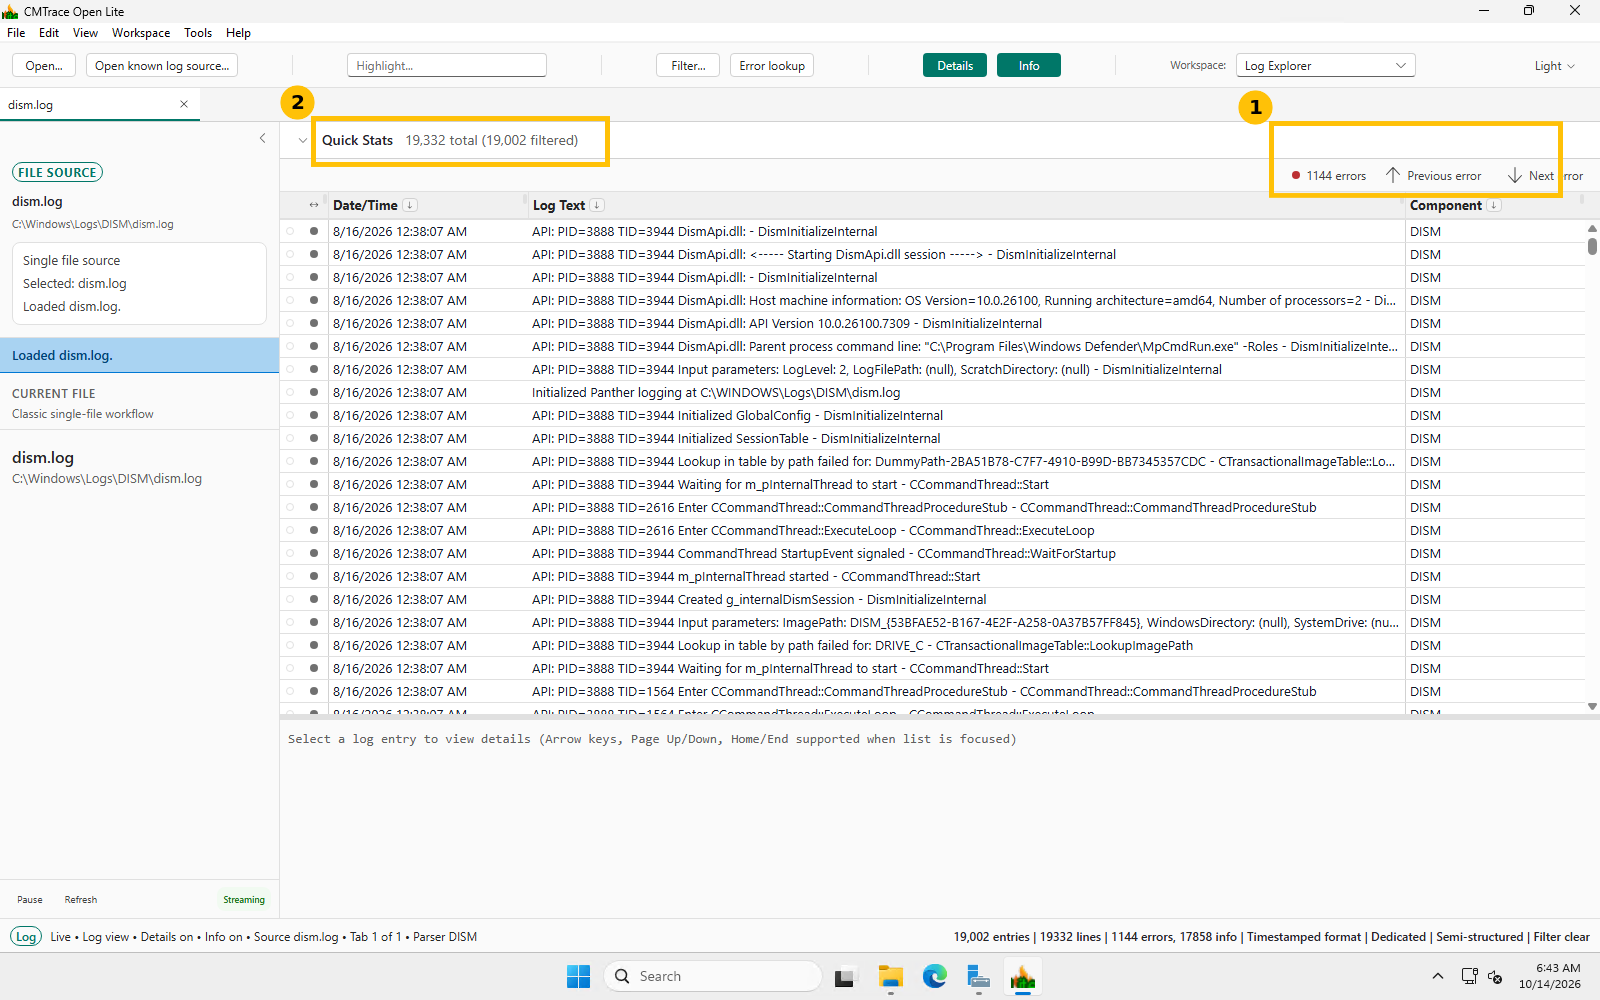This screenshot has height=1000, width=1600.
Task: Click the Log badge in the status bar
Action: 26,937
